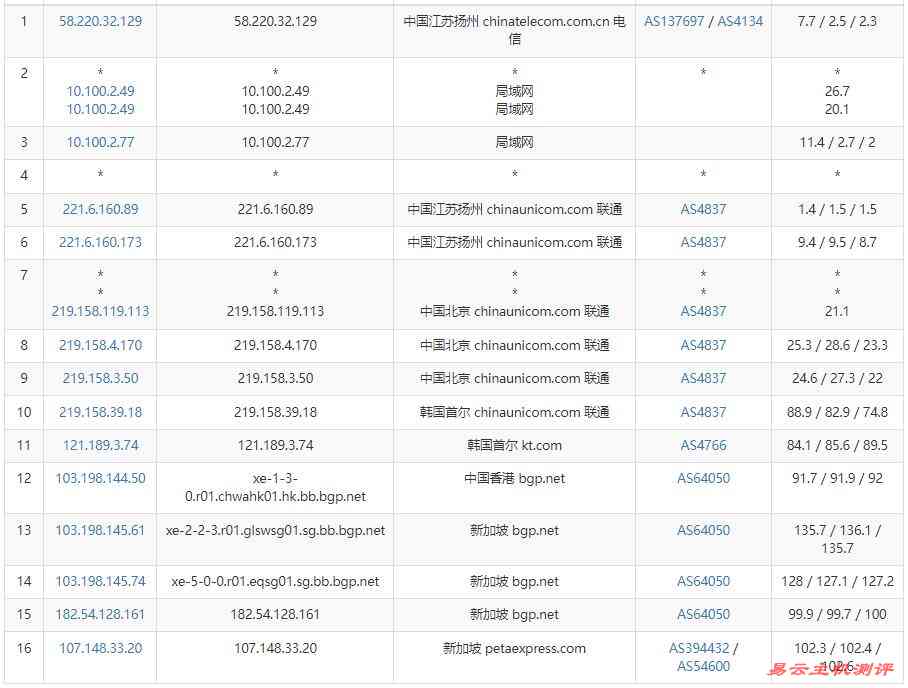The height and width of the screenshot is (688, 908).
Task: Select location 韩国首尔 chinaunicom.com 联通
Action: [x=514, y=412]
